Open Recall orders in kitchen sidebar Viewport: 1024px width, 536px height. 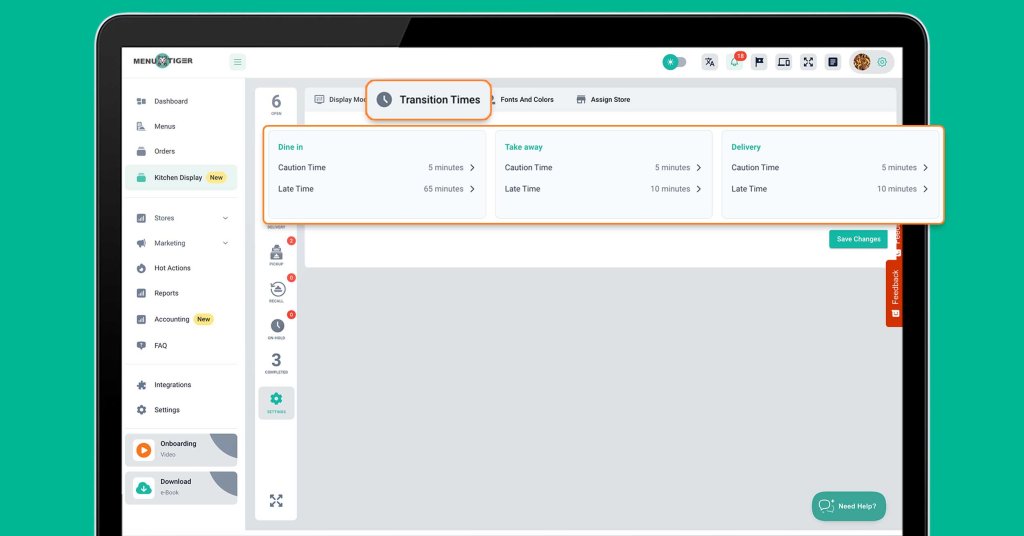(277, 290)
